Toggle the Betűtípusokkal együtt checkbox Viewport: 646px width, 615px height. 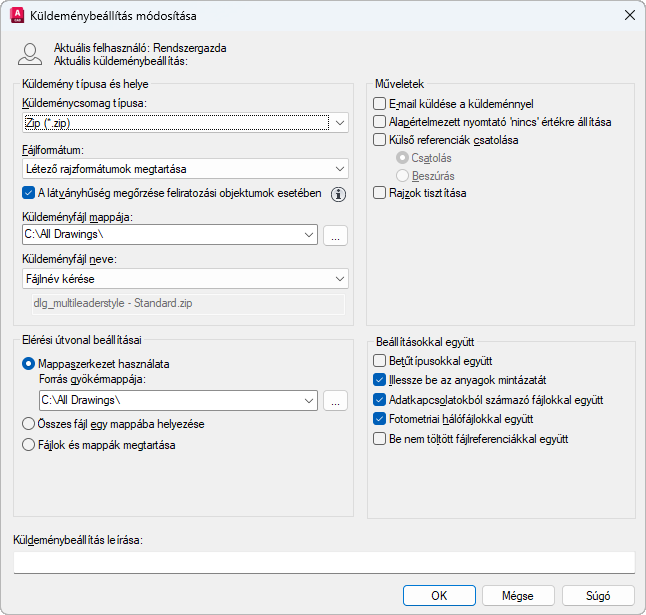point(379,361)
